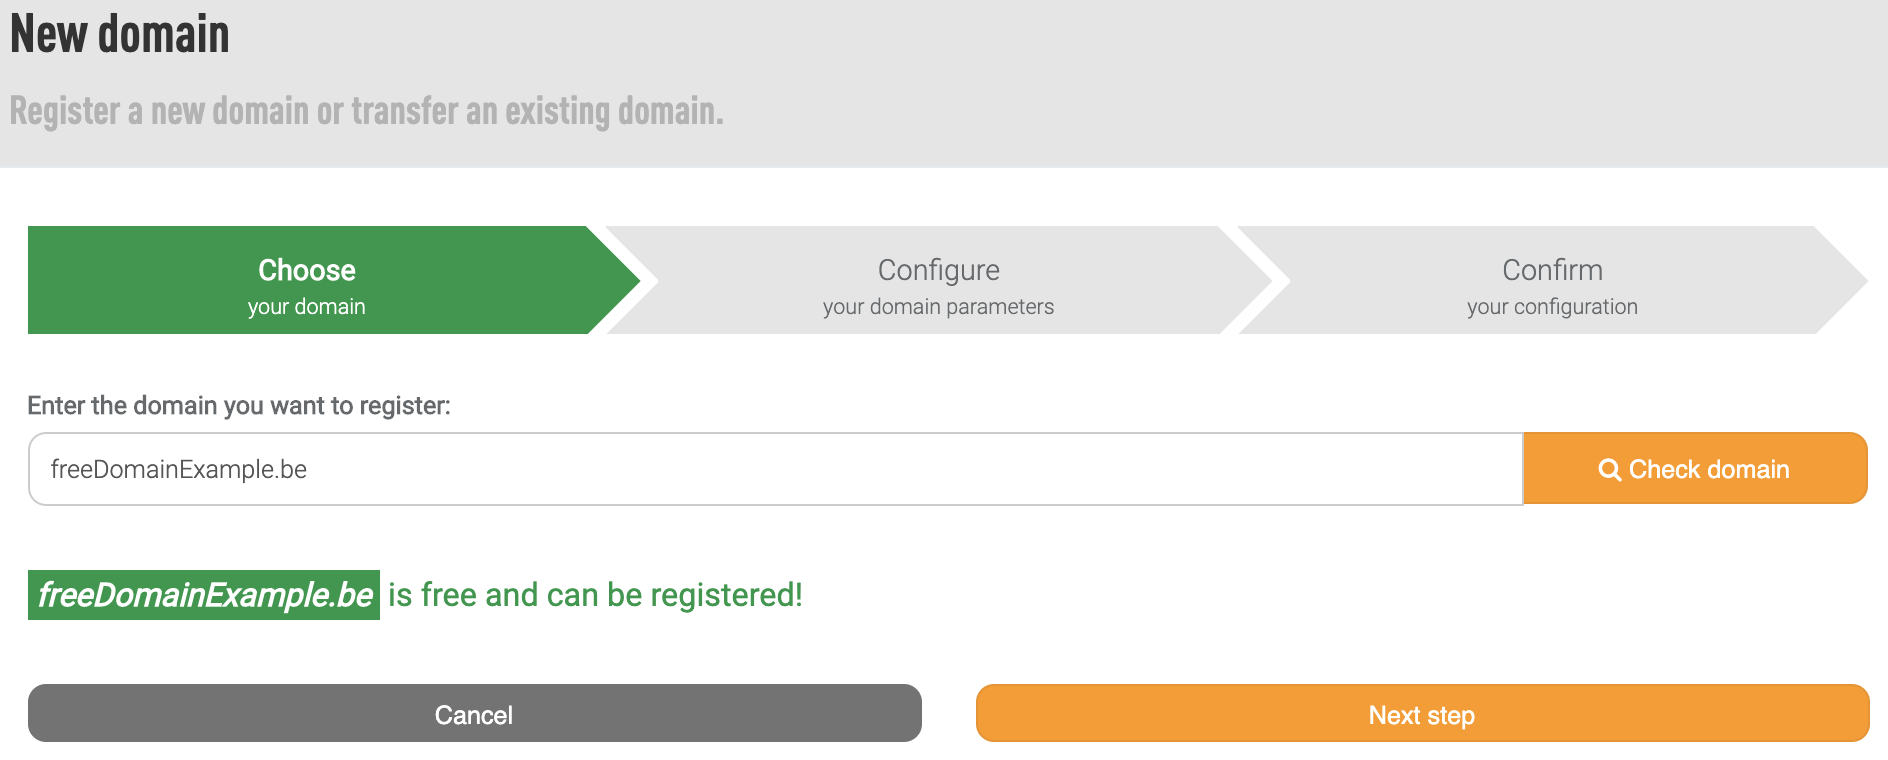Image resolution: width=1888 pixels, height=760 pixels.
Task: Click the 'Enter the domain you want to register' label
Action: 239,405
